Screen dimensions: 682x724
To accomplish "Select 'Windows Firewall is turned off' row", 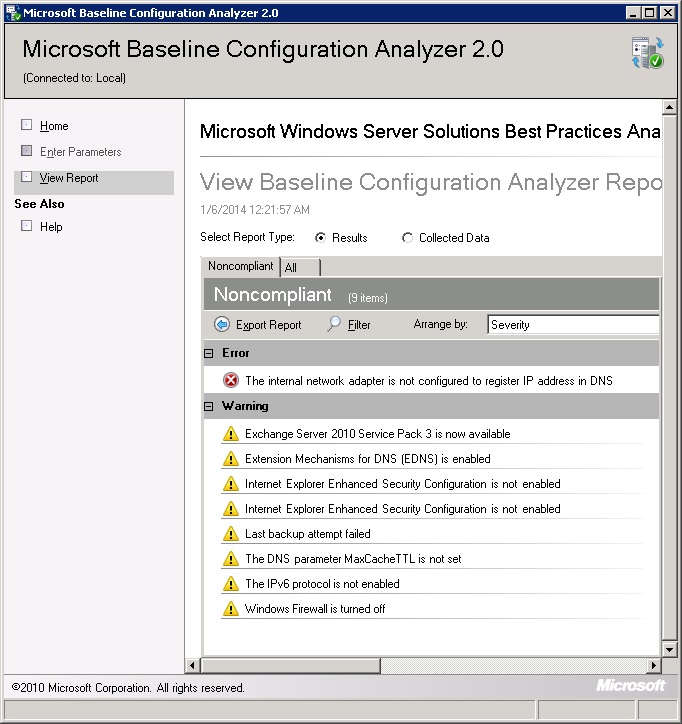I will [x=432, y=609].
